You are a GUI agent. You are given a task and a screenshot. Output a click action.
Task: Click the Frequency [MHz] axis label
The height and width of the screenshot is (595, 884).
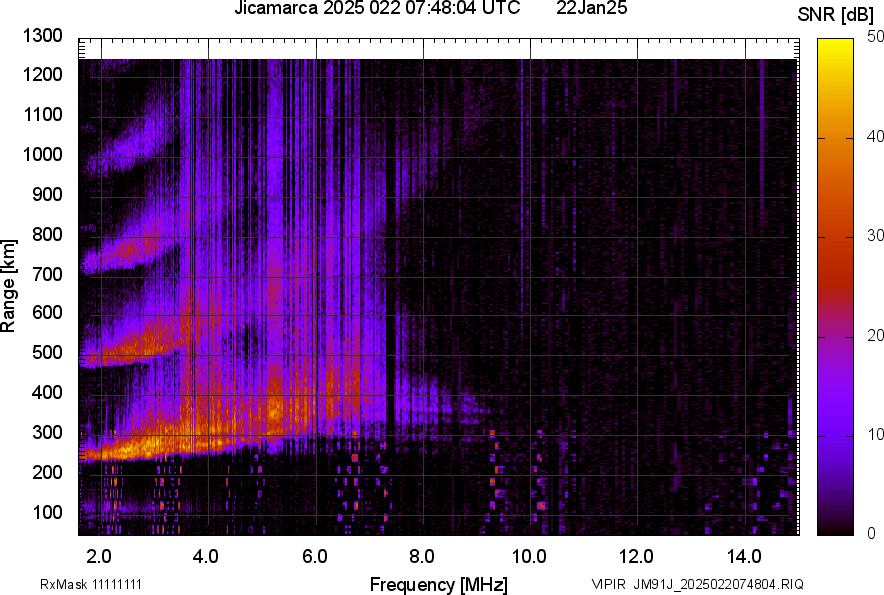click(438, 584)
